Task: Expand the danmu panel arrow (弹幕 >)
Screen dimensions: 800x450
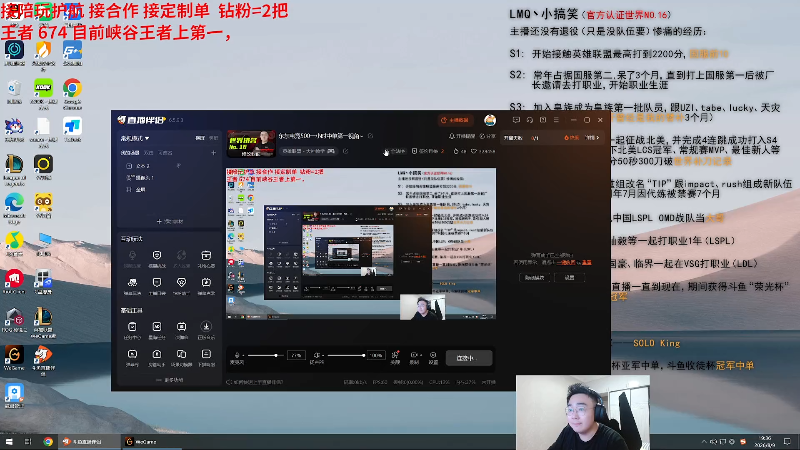Action: coord(592,138)
